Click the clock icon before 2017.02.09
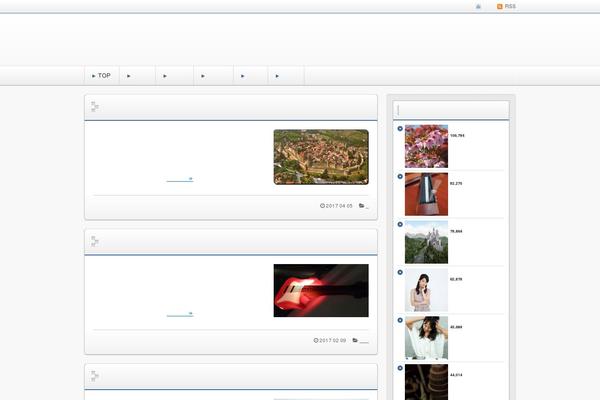Image resolution: width=600 pixels, height=400 pixels. 316,340
